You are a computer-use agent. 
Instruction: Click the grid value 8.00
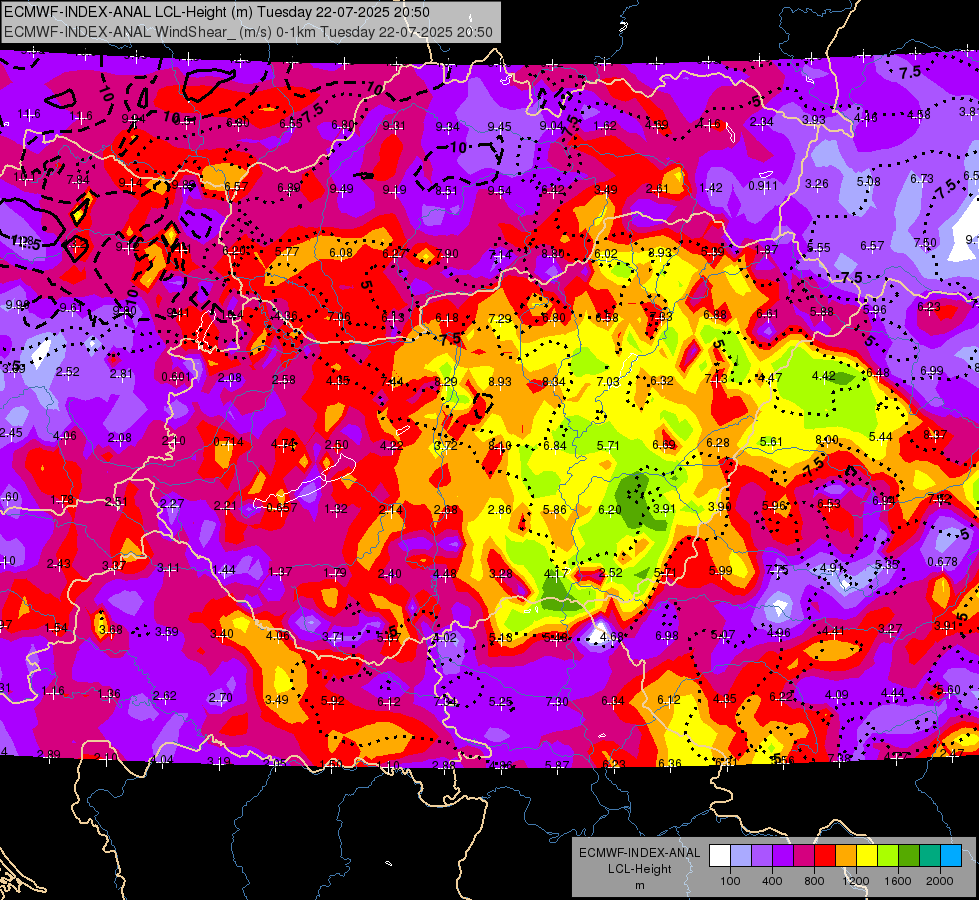[827, 440]
